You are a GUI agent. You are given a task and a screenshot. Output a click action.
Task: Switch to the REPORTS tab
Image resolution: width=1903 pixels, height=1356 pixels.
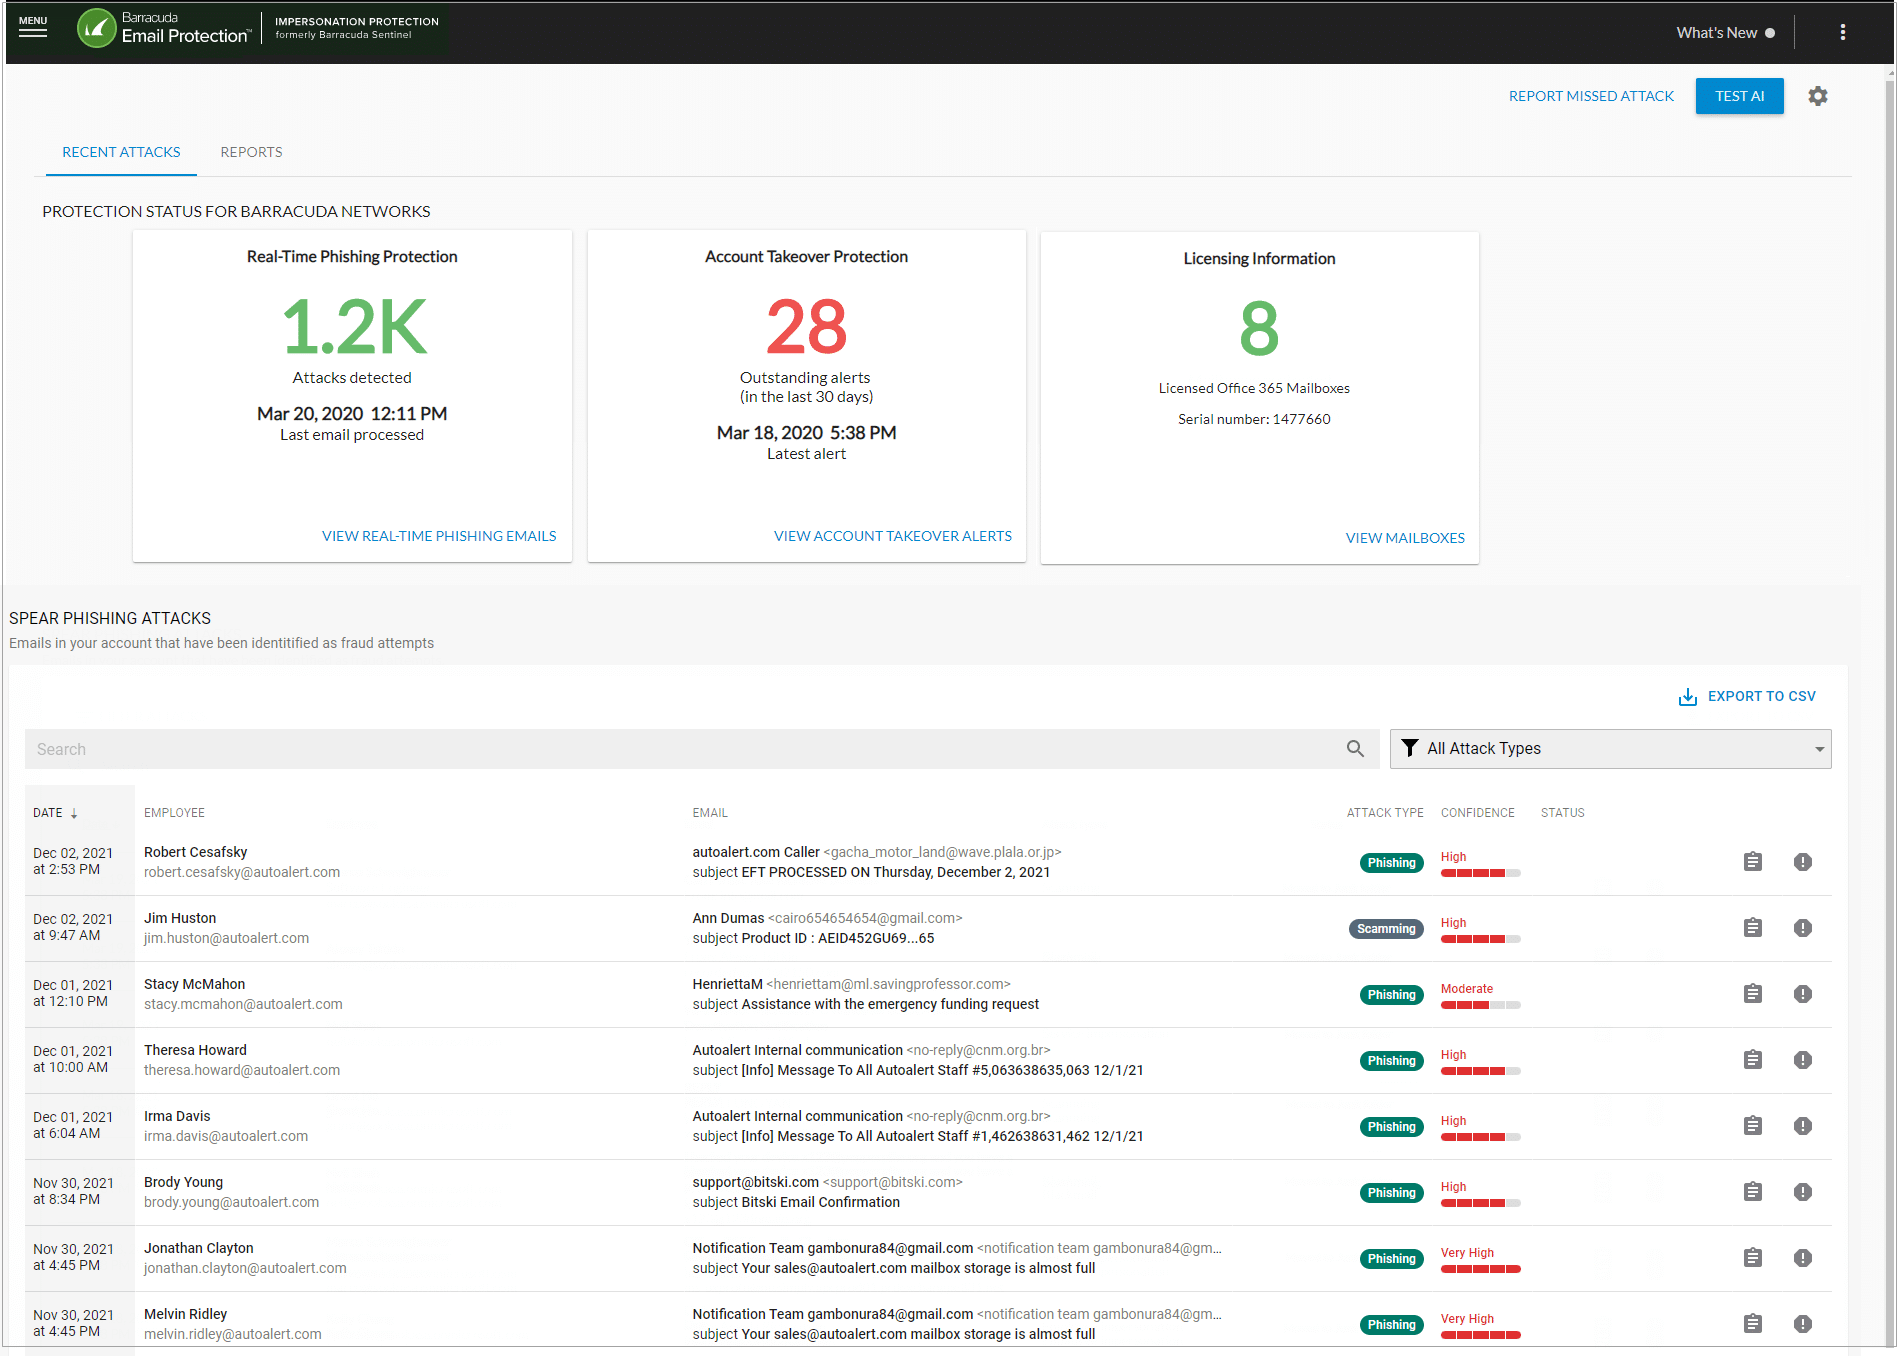(251, 152)
